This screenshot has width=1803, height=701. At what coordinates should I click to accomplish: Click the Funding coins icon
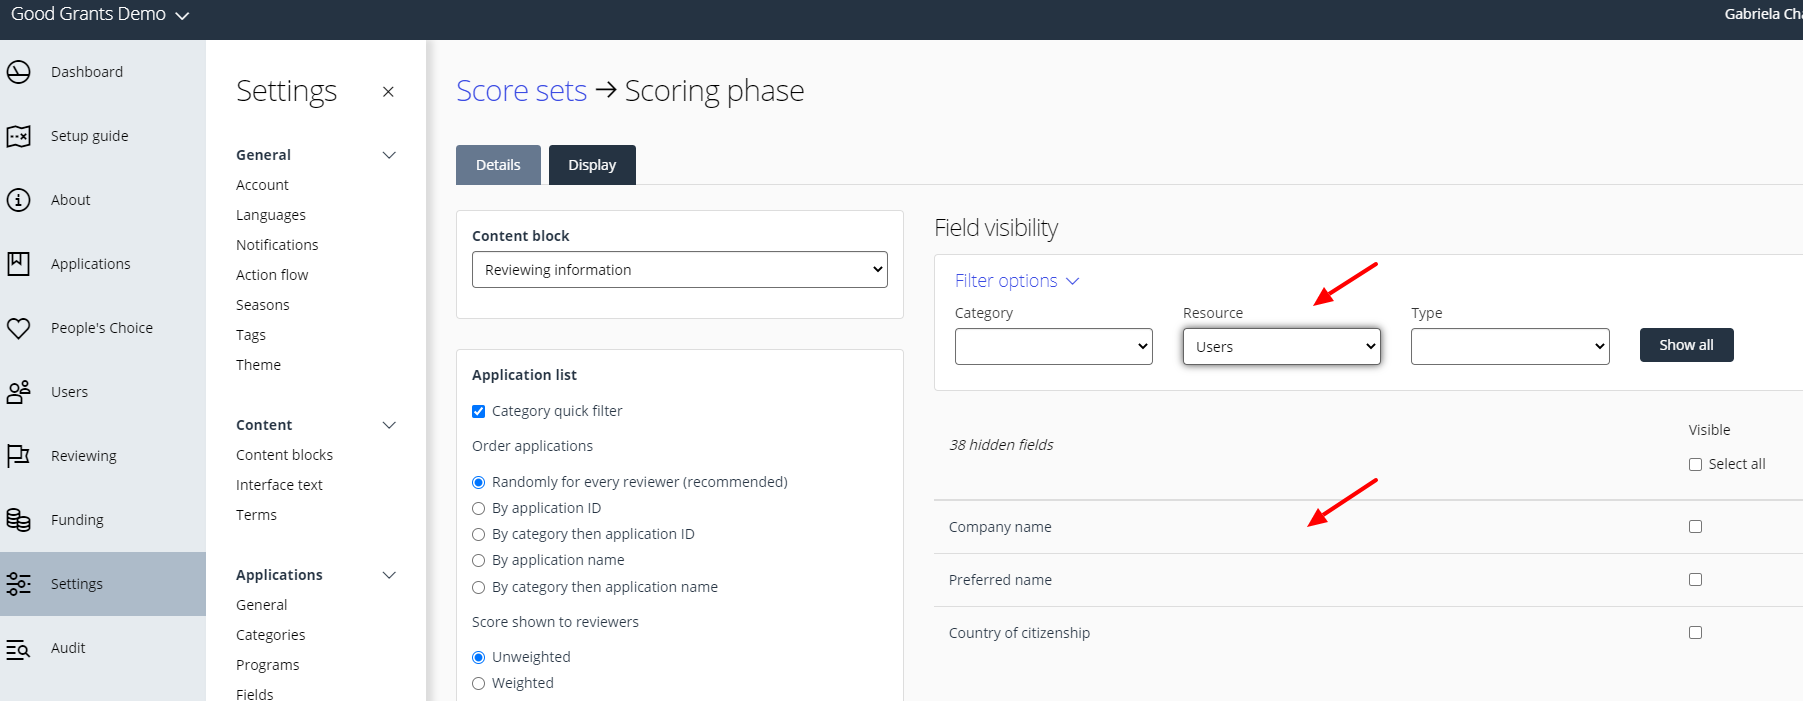point(18,520)
